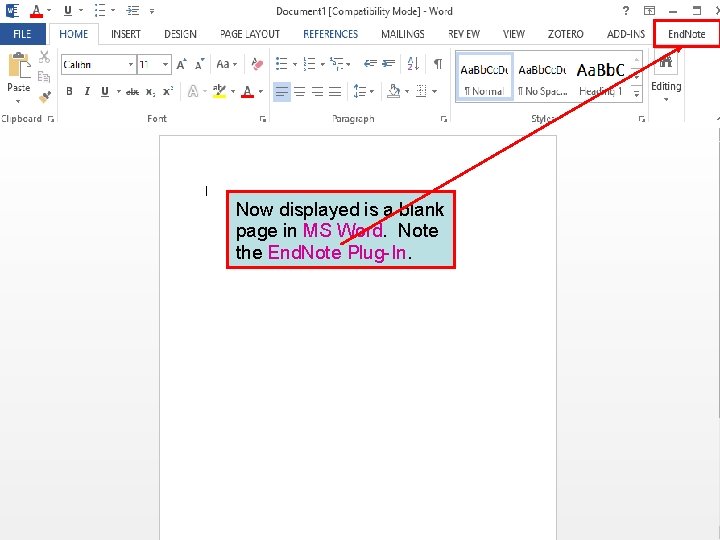720x540 pixels.
Task: Open Clipboard pane launcher
Action: [51, 119]
